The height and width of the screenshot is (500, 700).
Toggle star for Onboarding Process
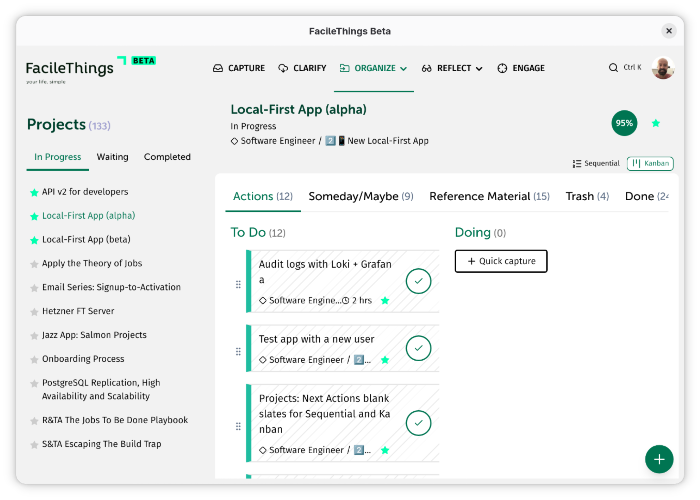[34, 360]
